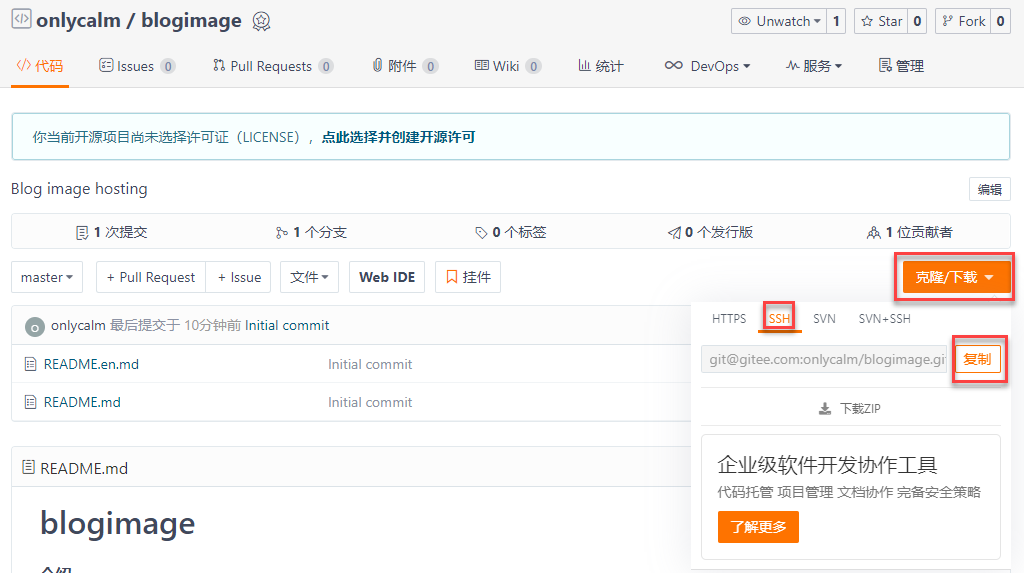This screenshot has height=573, width=1024.
Task: Click the 管理 settings icon
Action: coord(885,65)
